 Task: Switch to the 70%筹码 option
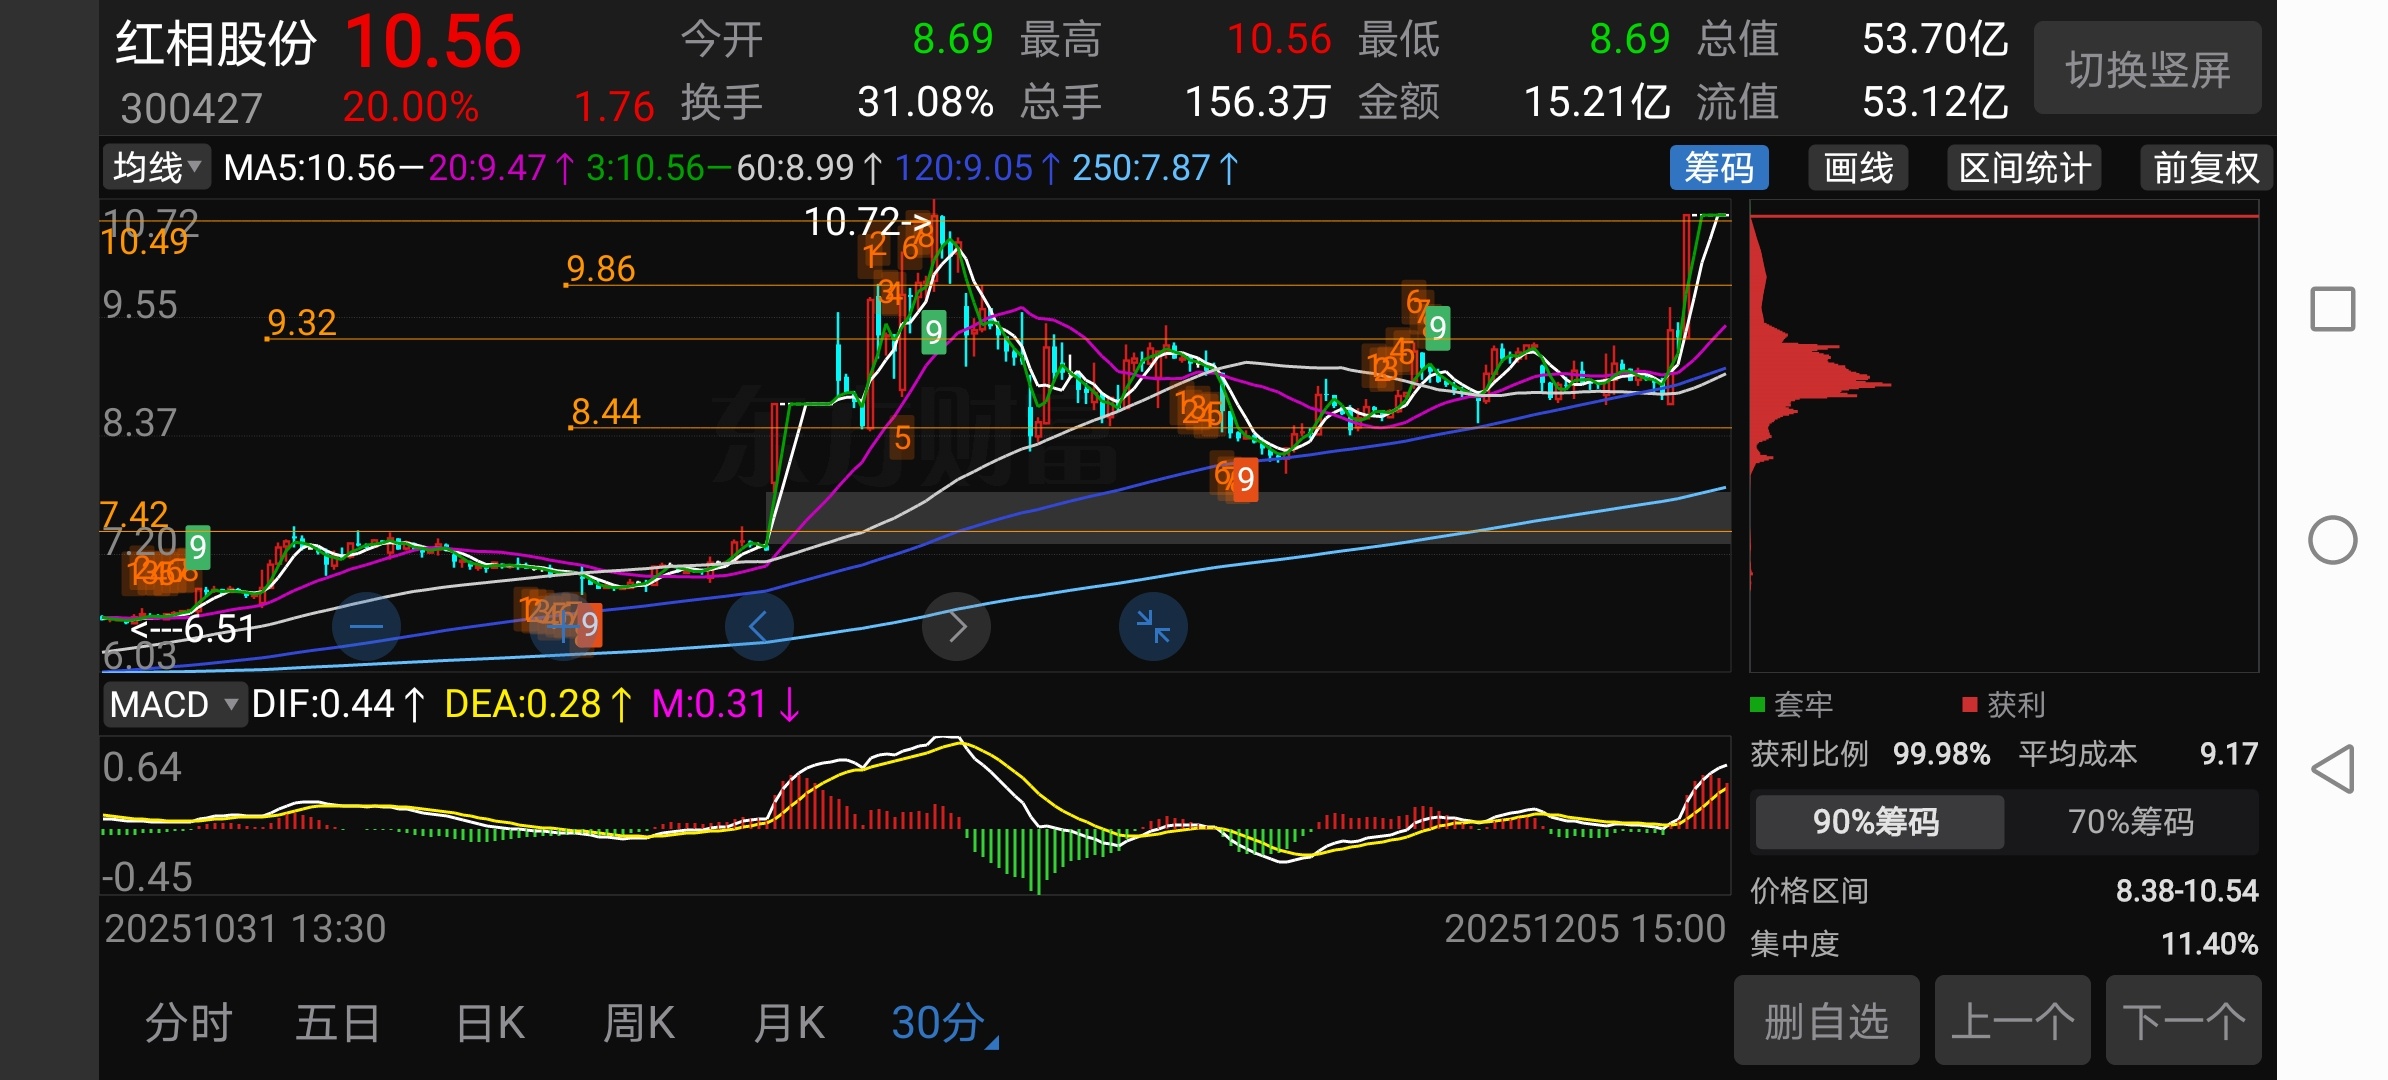point(2130,822)
